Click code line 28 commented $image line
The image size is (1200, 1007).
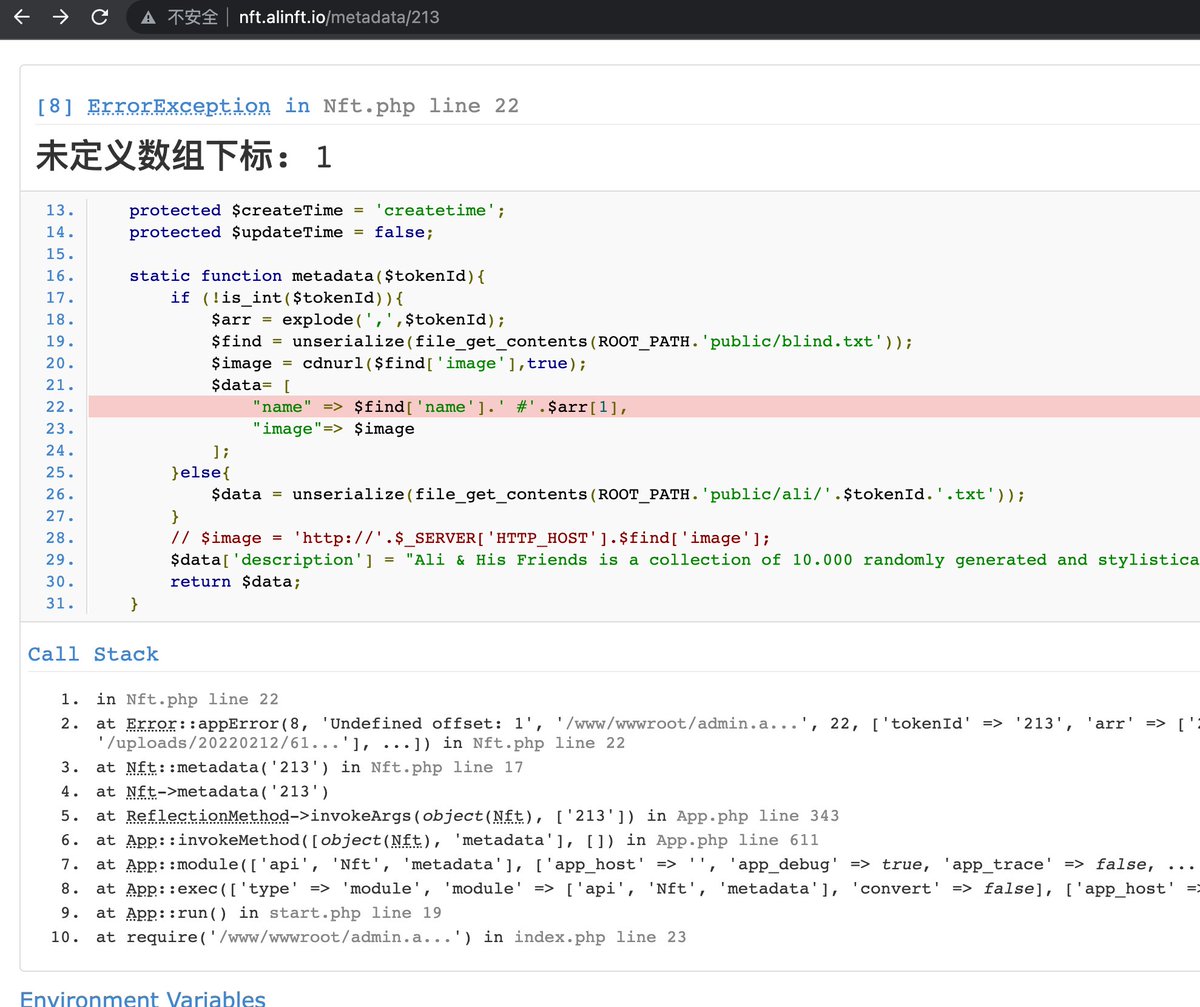[470, 538]
